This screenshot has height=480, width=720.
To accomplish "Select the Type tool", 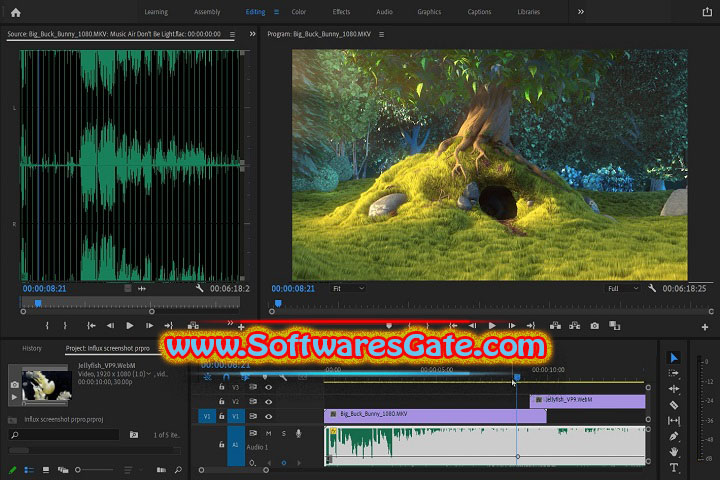I will tap(674, 468).
